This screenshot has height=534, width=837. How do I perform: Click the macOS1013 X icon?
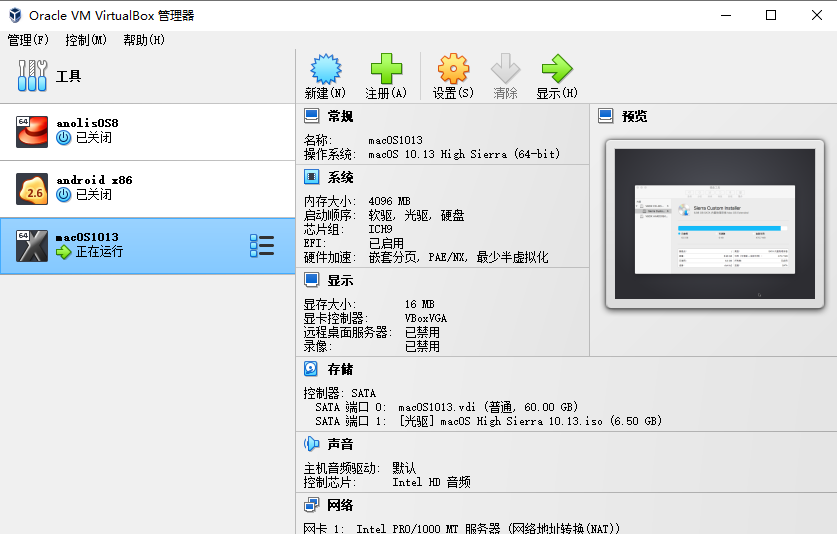click(x=32, y=246)
